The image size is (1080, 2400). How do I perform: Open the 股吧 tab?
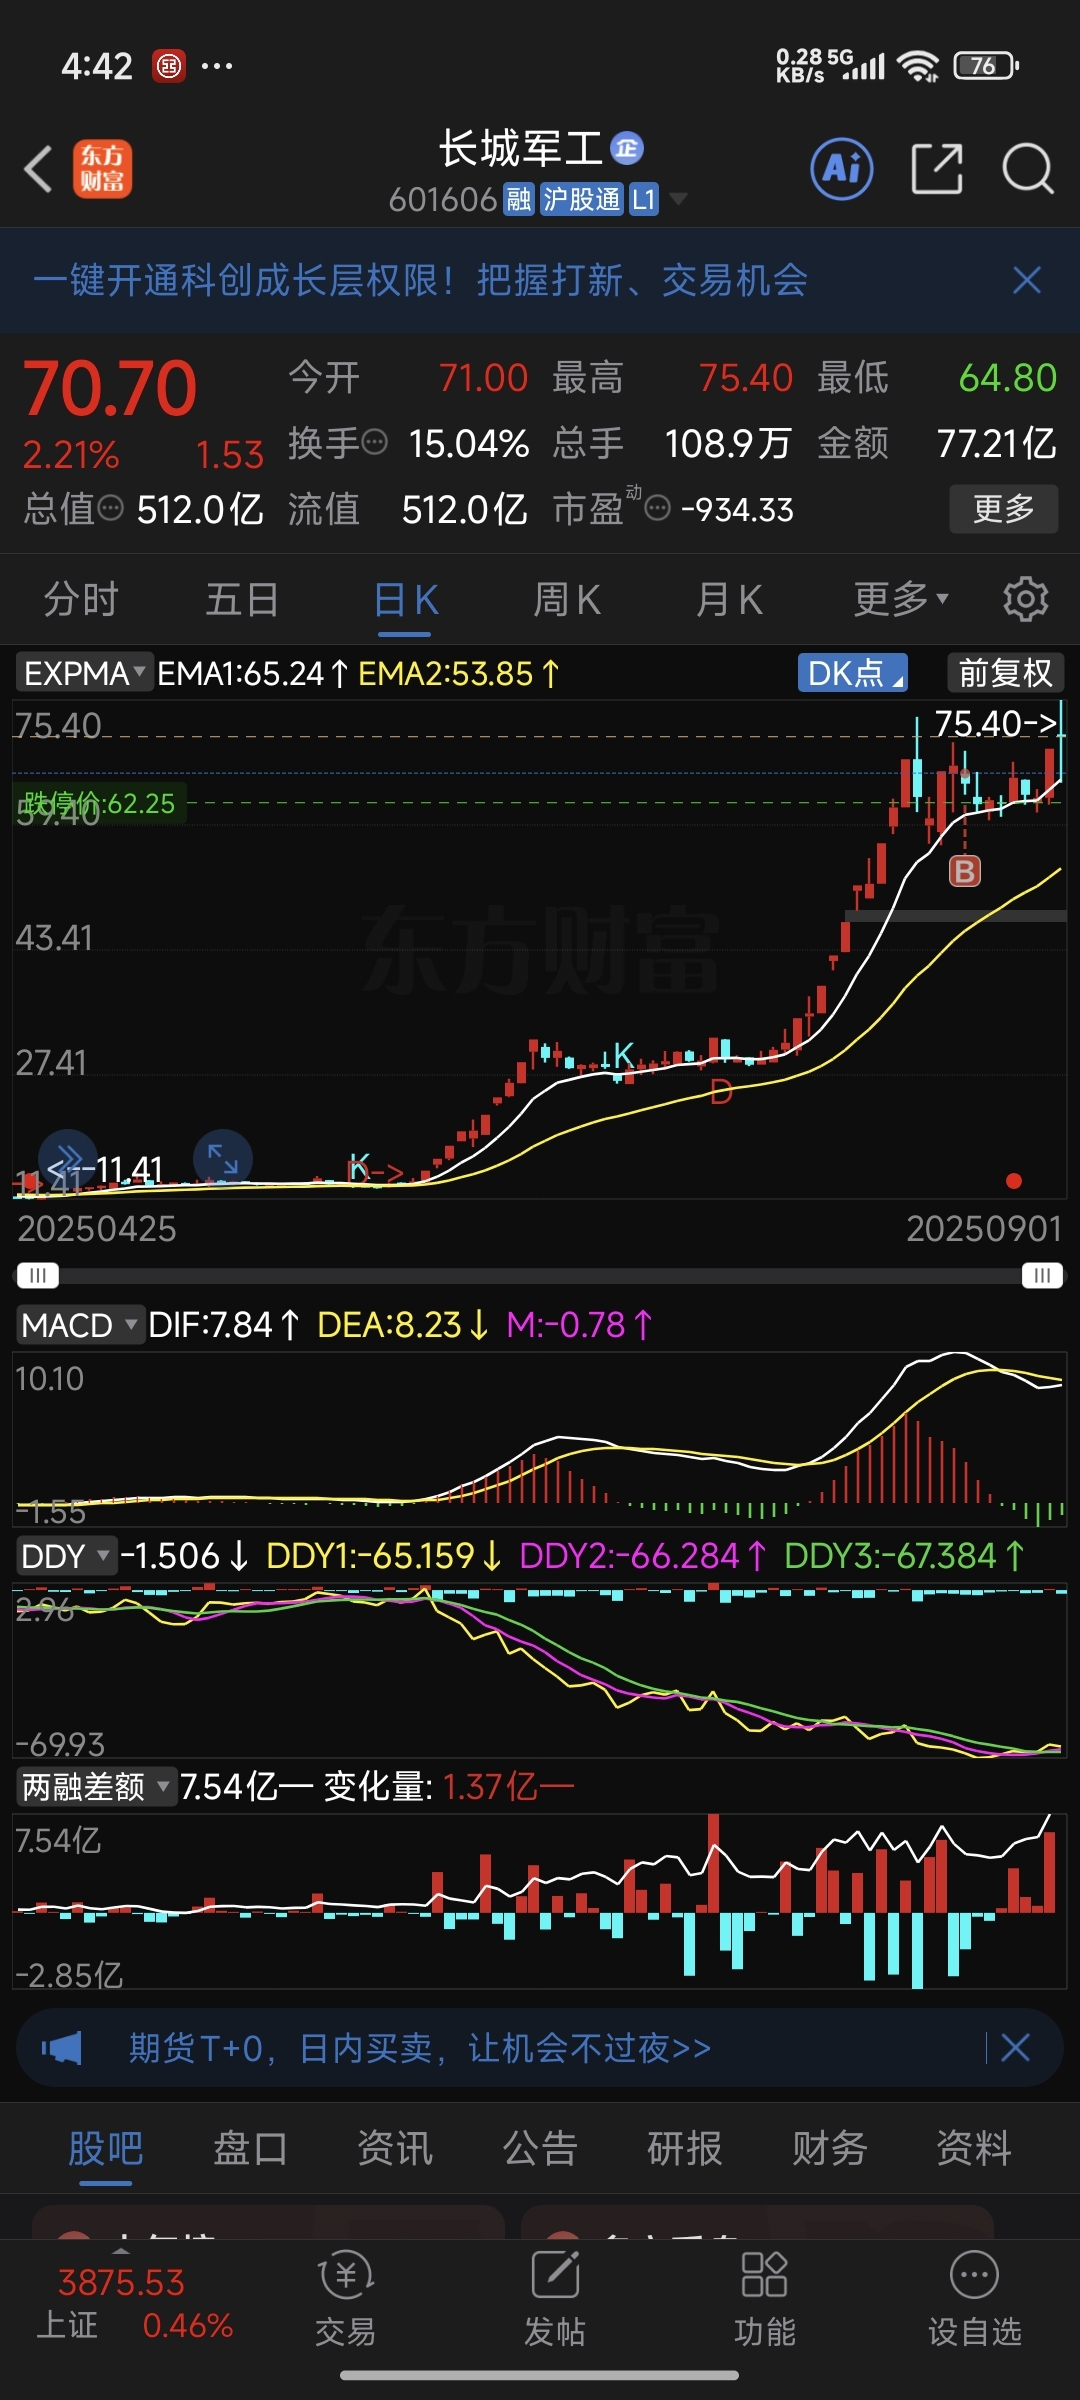coord(105,2147)
